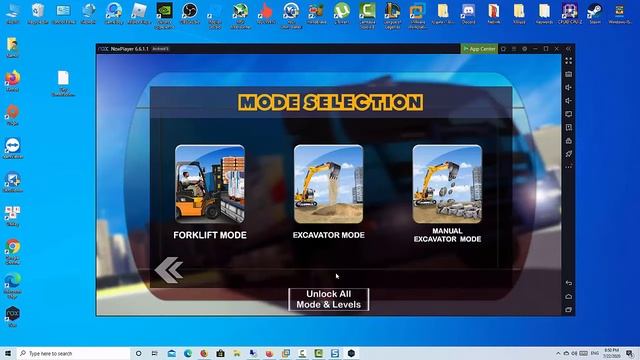Open the Camtasia desktop icon

pyautogui.click(x=367, y=16)
